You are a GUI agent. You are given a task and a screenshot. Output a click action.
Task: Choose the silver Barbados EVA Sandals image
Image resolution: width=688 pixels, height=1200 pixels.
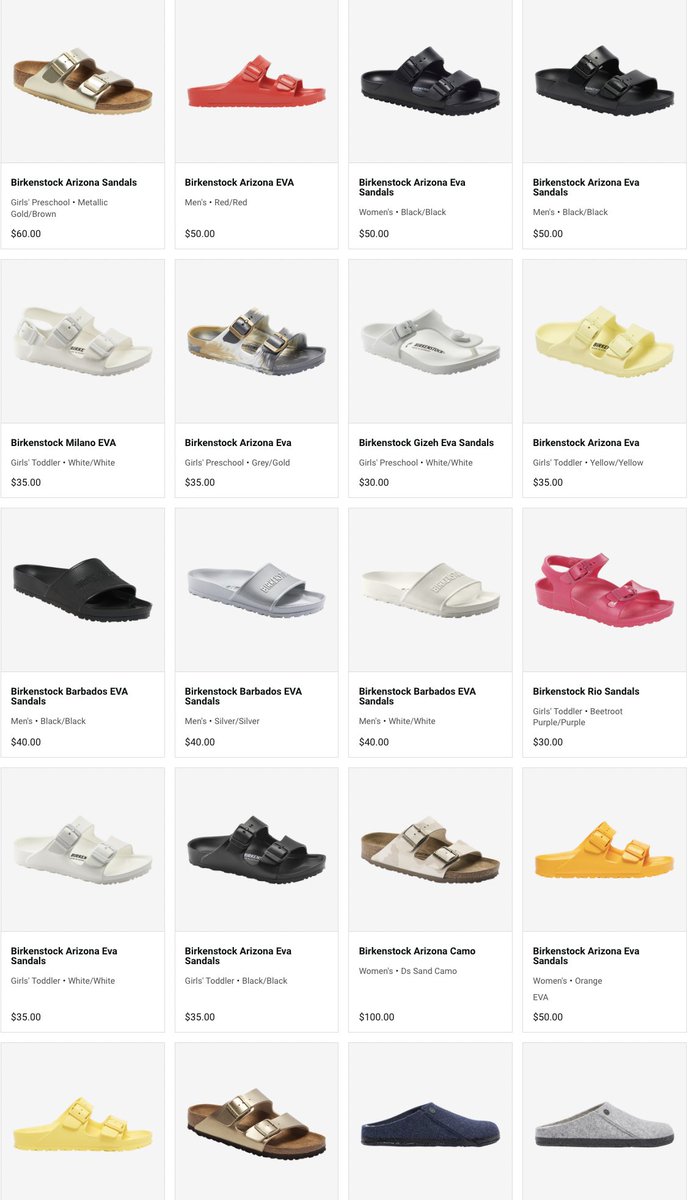tap(256, 590)
